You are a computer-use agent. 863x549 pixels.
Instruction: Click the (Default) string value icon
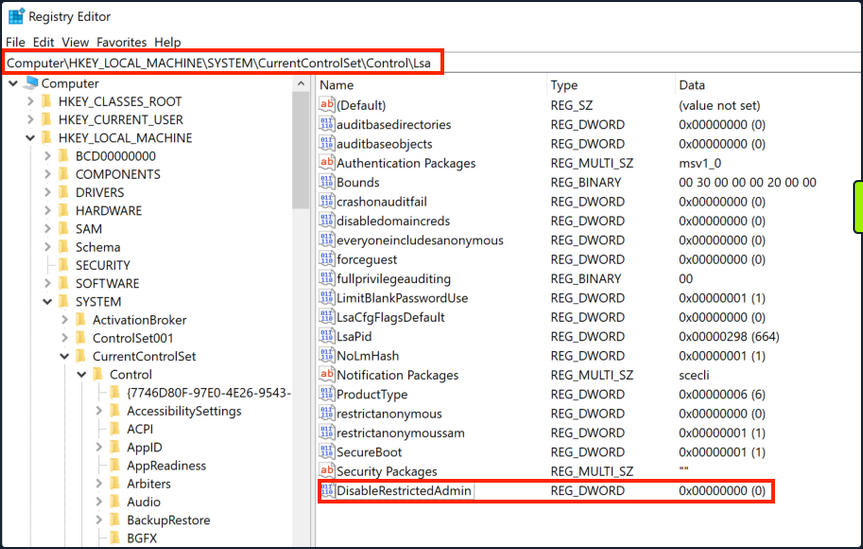327,105
